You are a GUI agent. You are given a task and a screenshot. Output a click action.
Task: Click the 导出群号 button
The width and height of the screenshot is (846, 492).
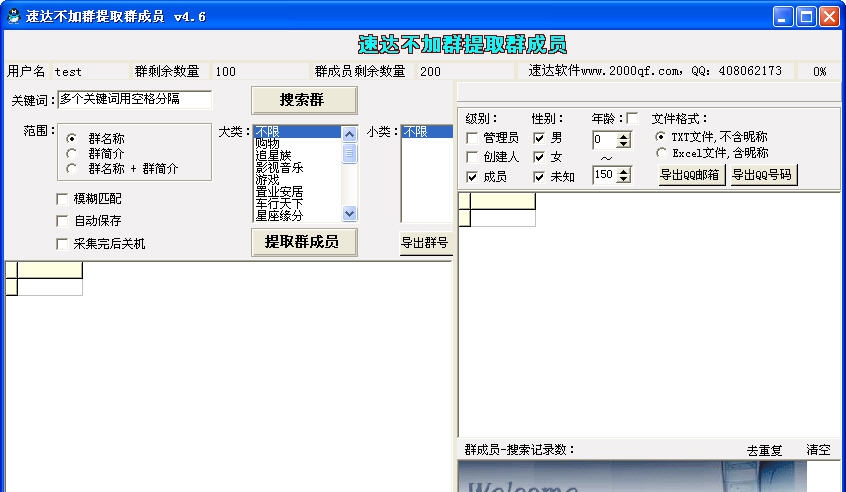coord(425,243)
